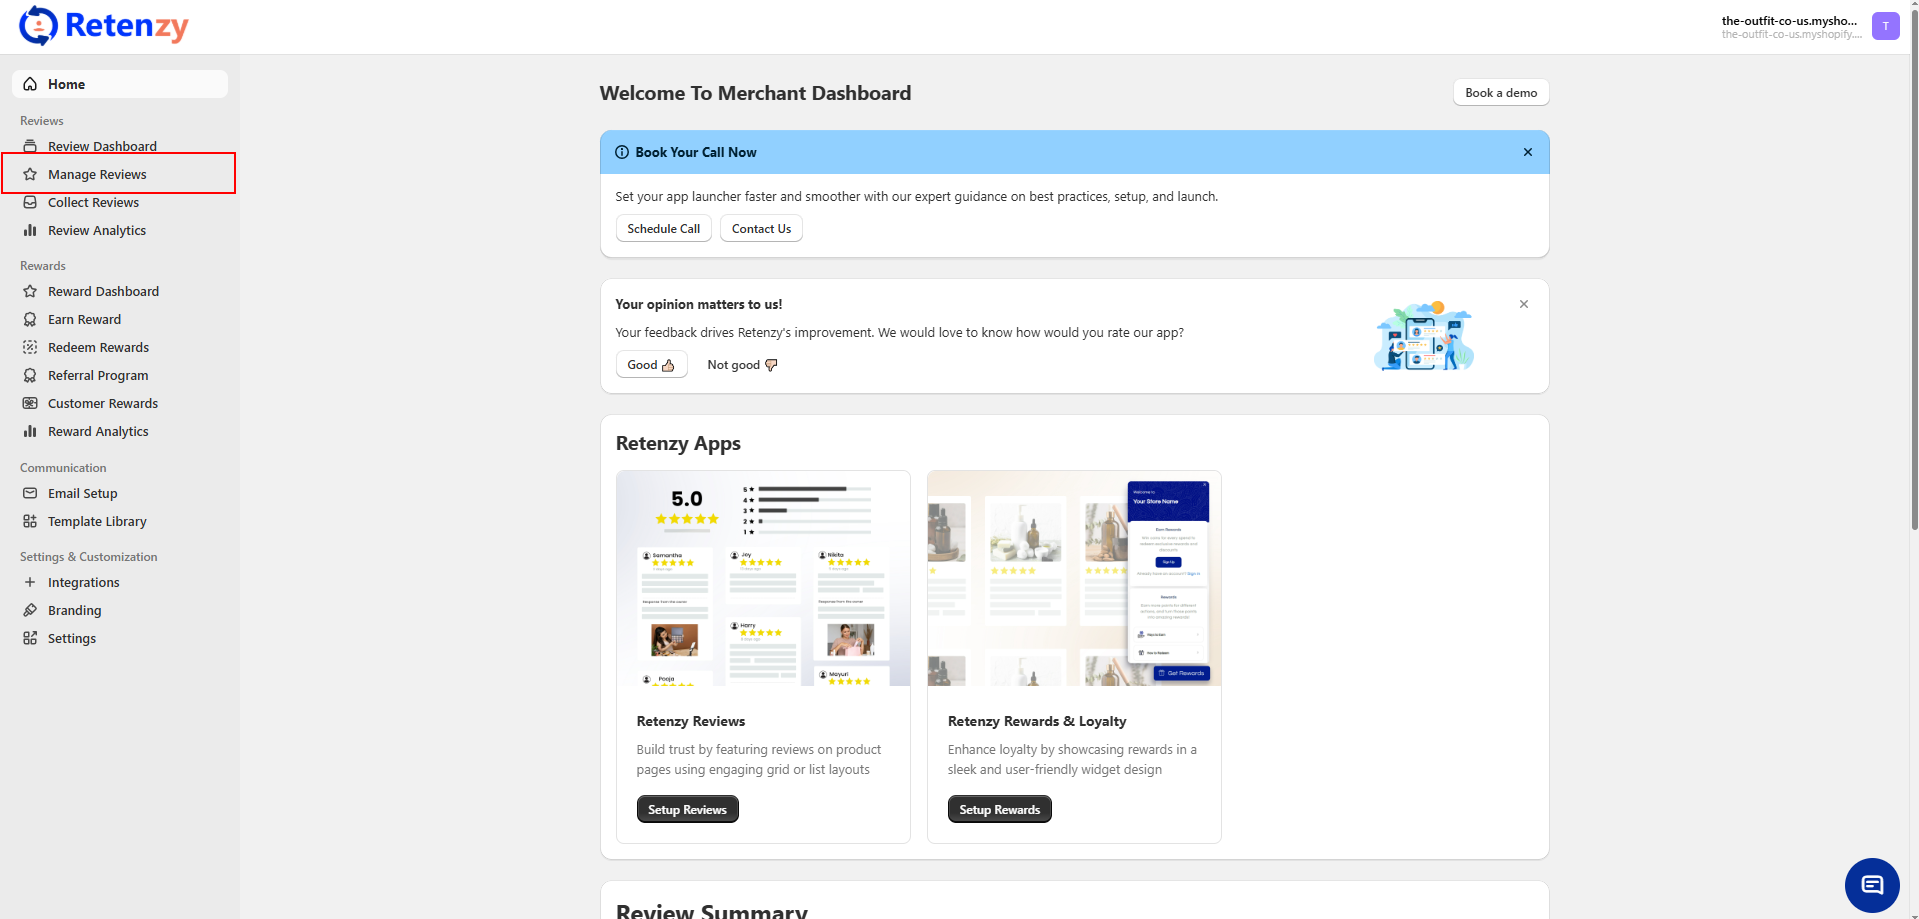Click the Schedule Call button

click(664, 229)
